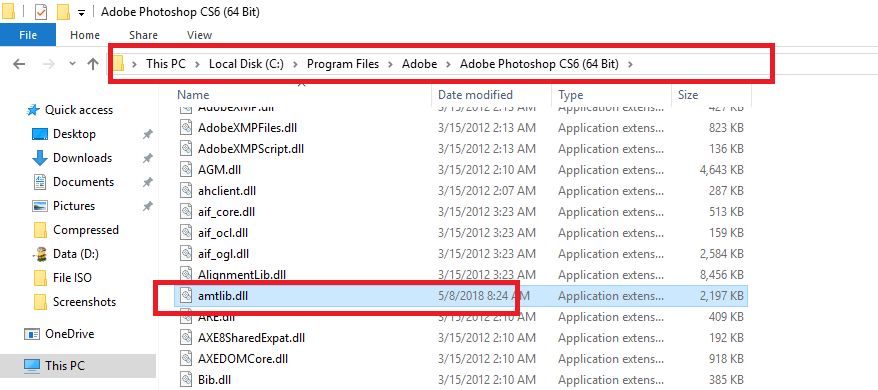Select the AdobeXMPScript.dll file icon
Viewport: 878px width, 390px height.
click(186, 148)
